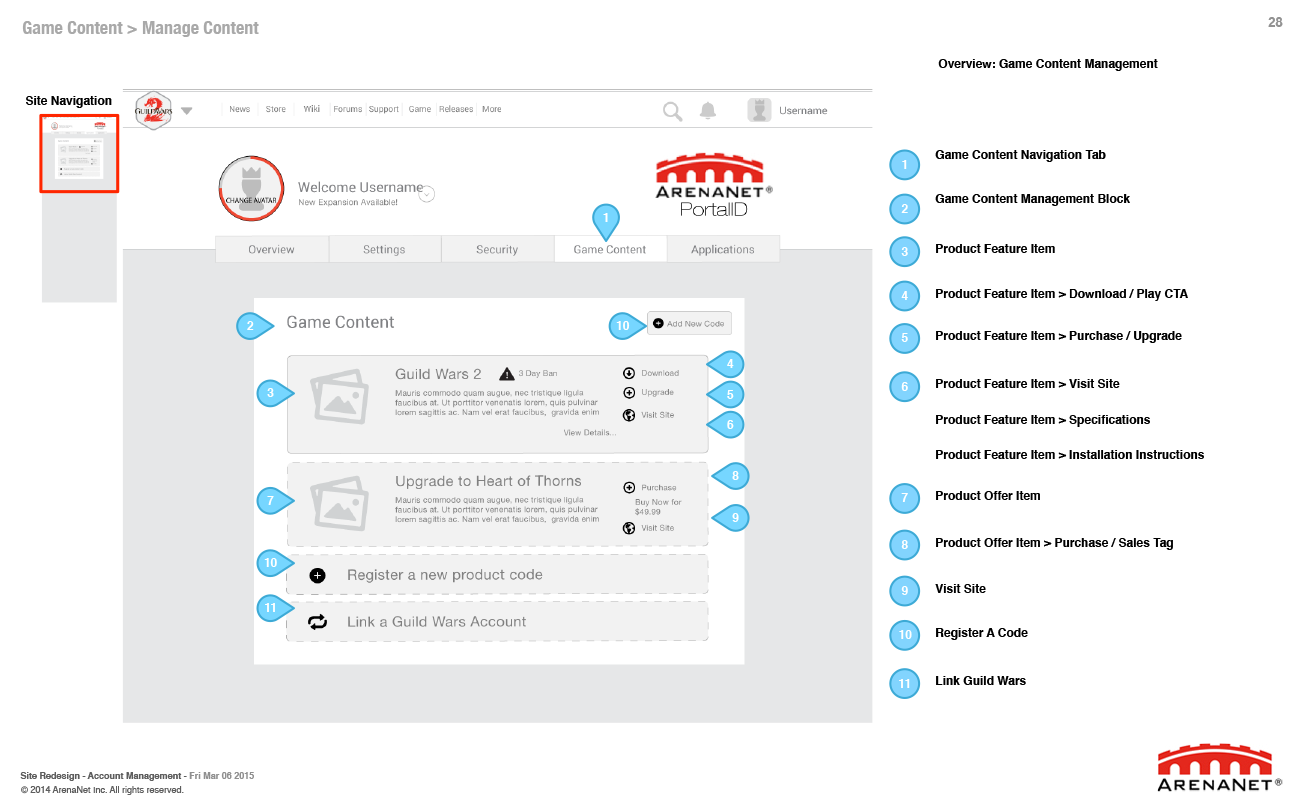1300x812 pixels.
Task: Click the Username label in header
Action: [803, 111]
